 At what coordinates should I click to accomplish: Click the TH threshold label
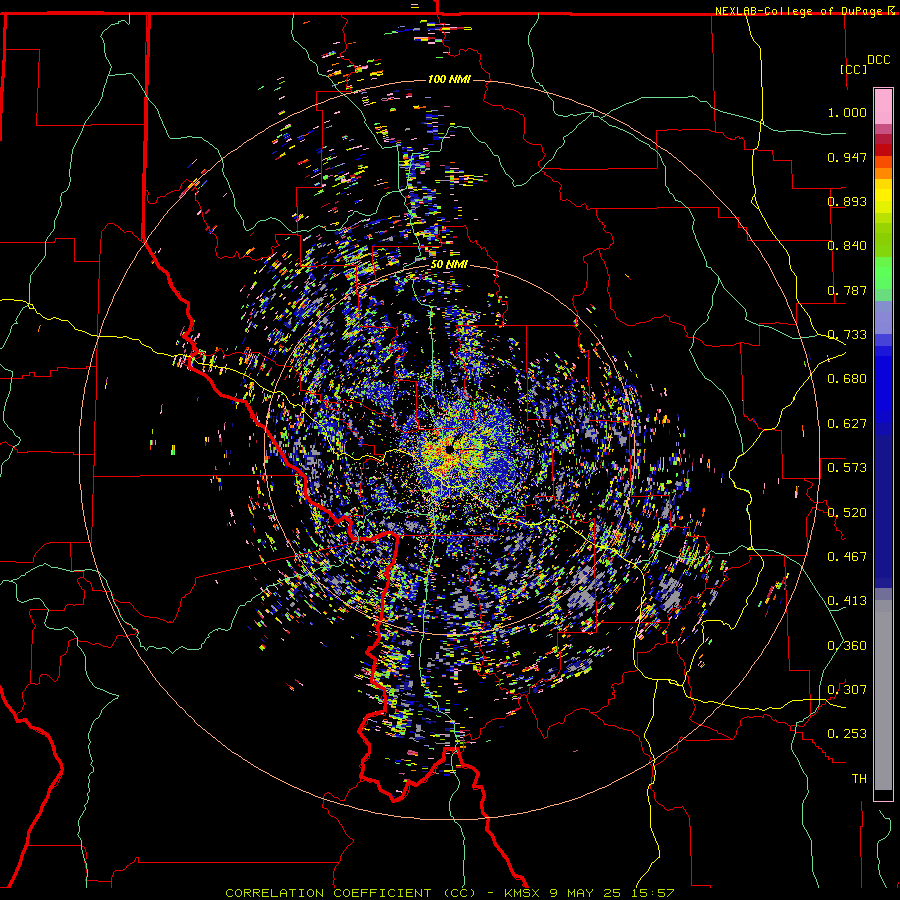pos(859,779)
